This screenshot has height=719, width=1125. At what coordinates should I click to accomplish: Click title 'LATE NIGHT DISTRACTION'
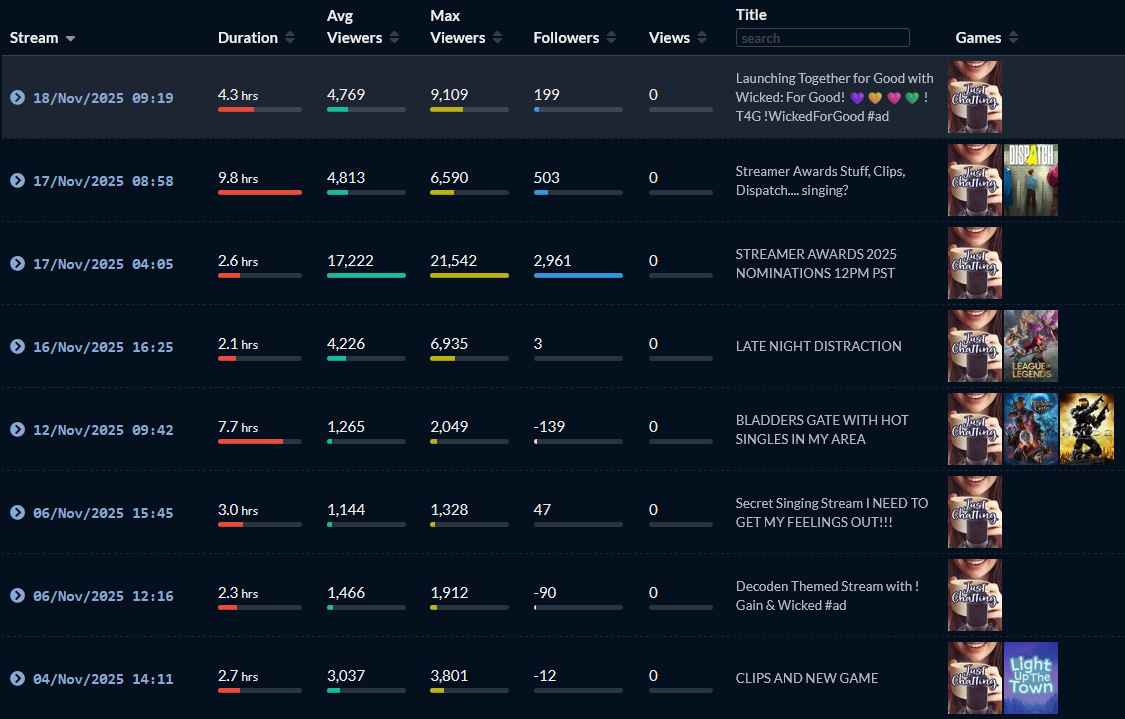[818, 346]
